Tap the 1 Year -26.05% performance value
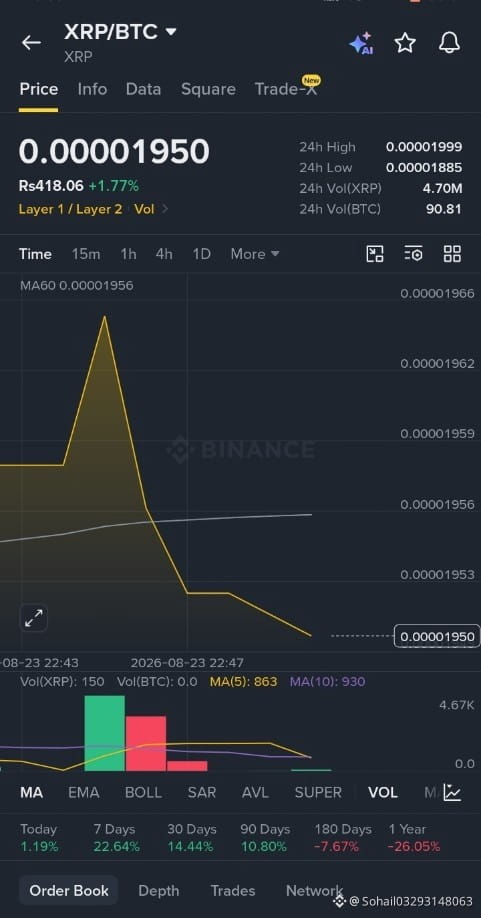Viewport: 481px width, 918px height. click(414, 847)
